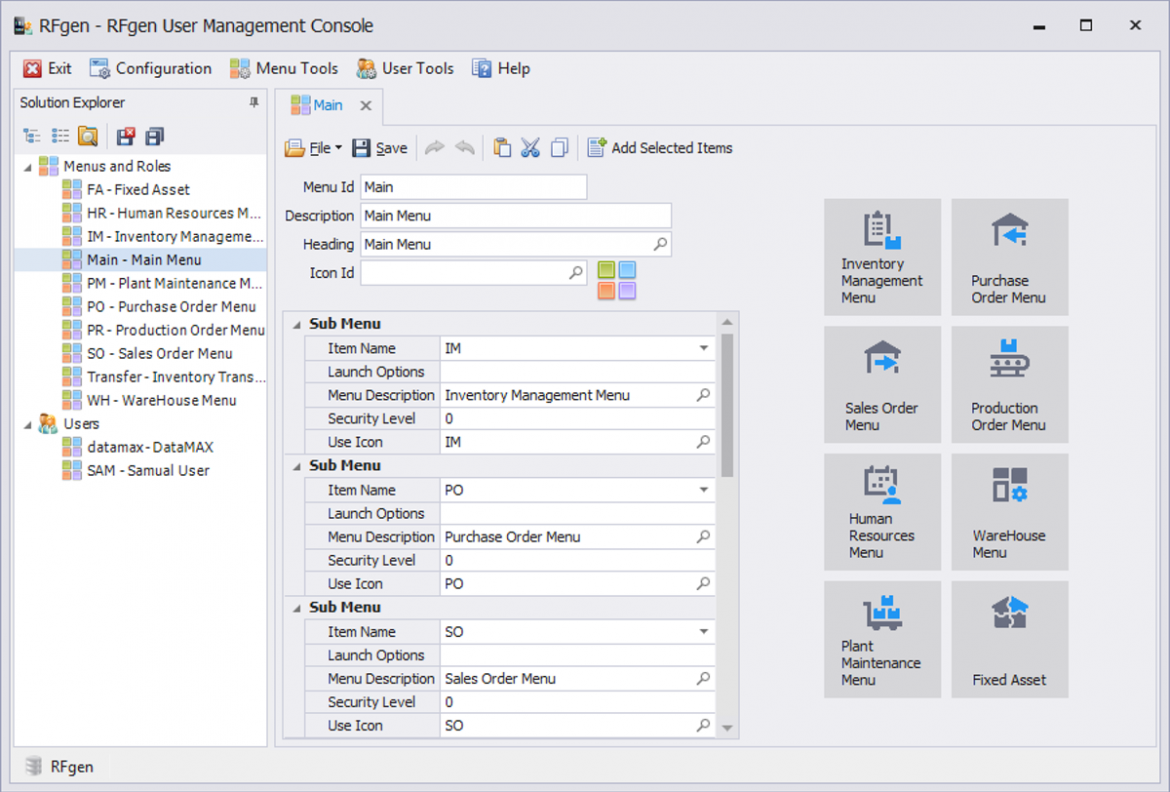Click the Paste clipboard icon in the toolbar

click(x=502, y=148)
